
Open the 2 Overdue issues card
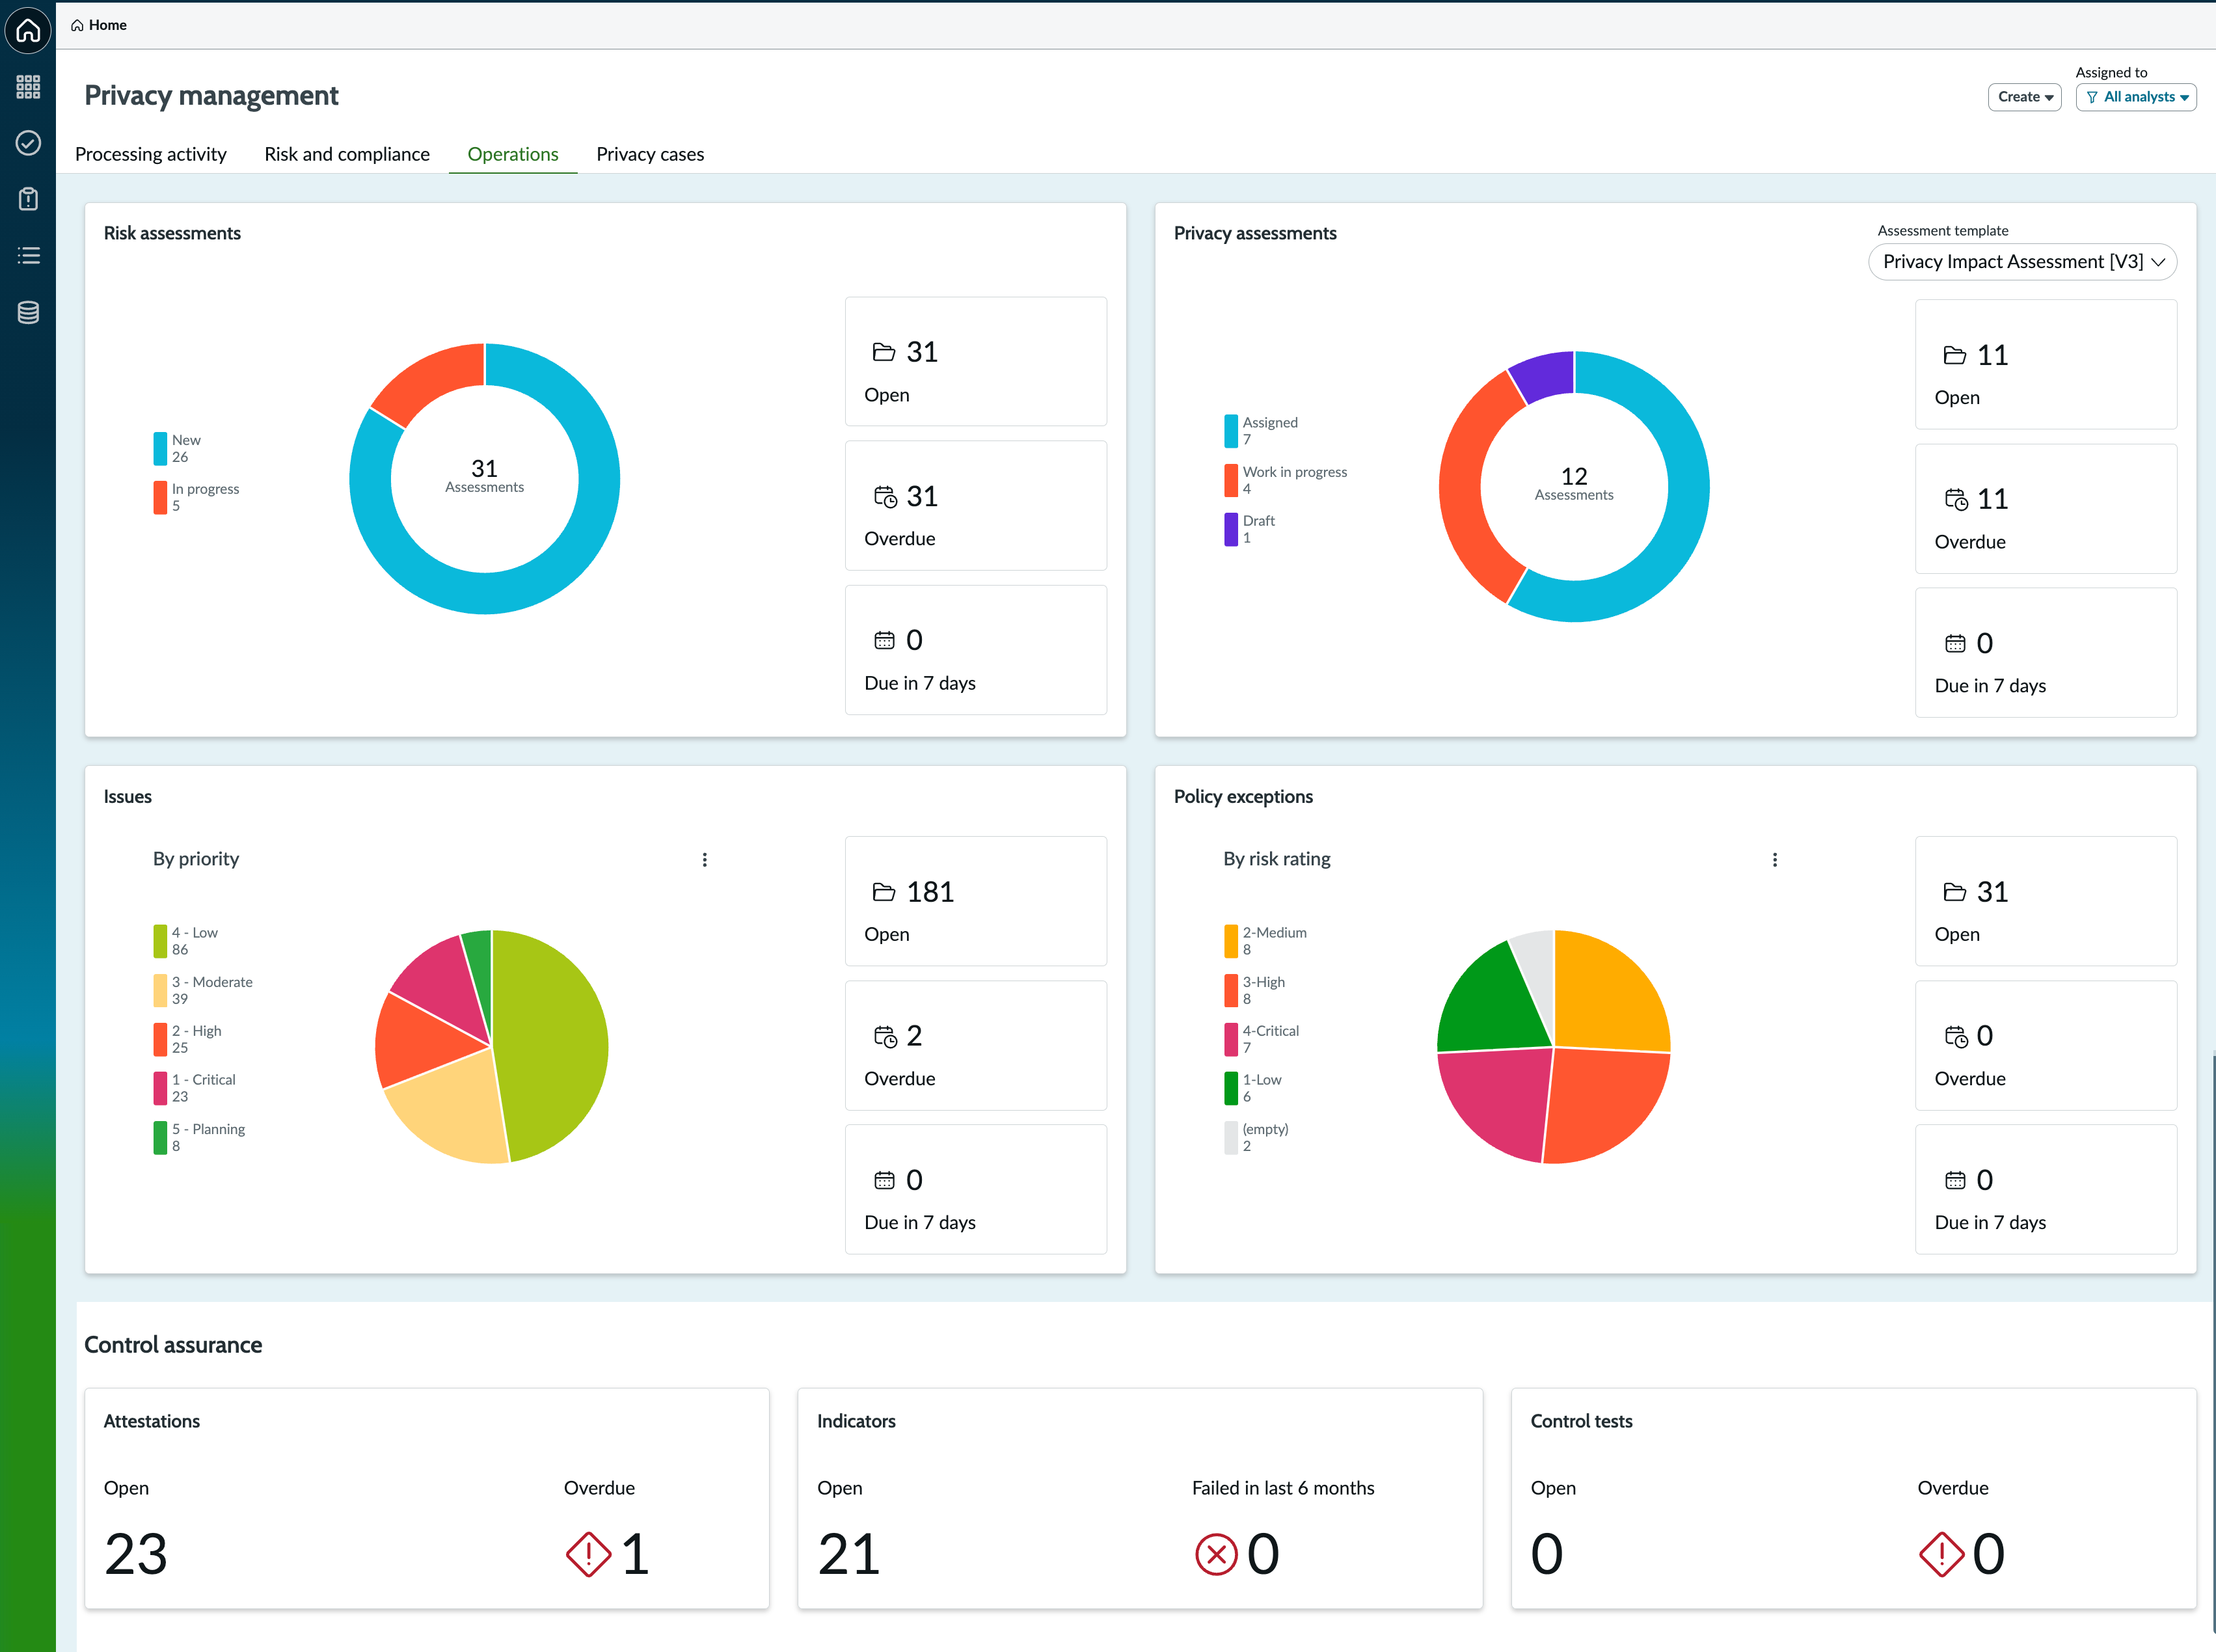click(x=976, y=1045)
